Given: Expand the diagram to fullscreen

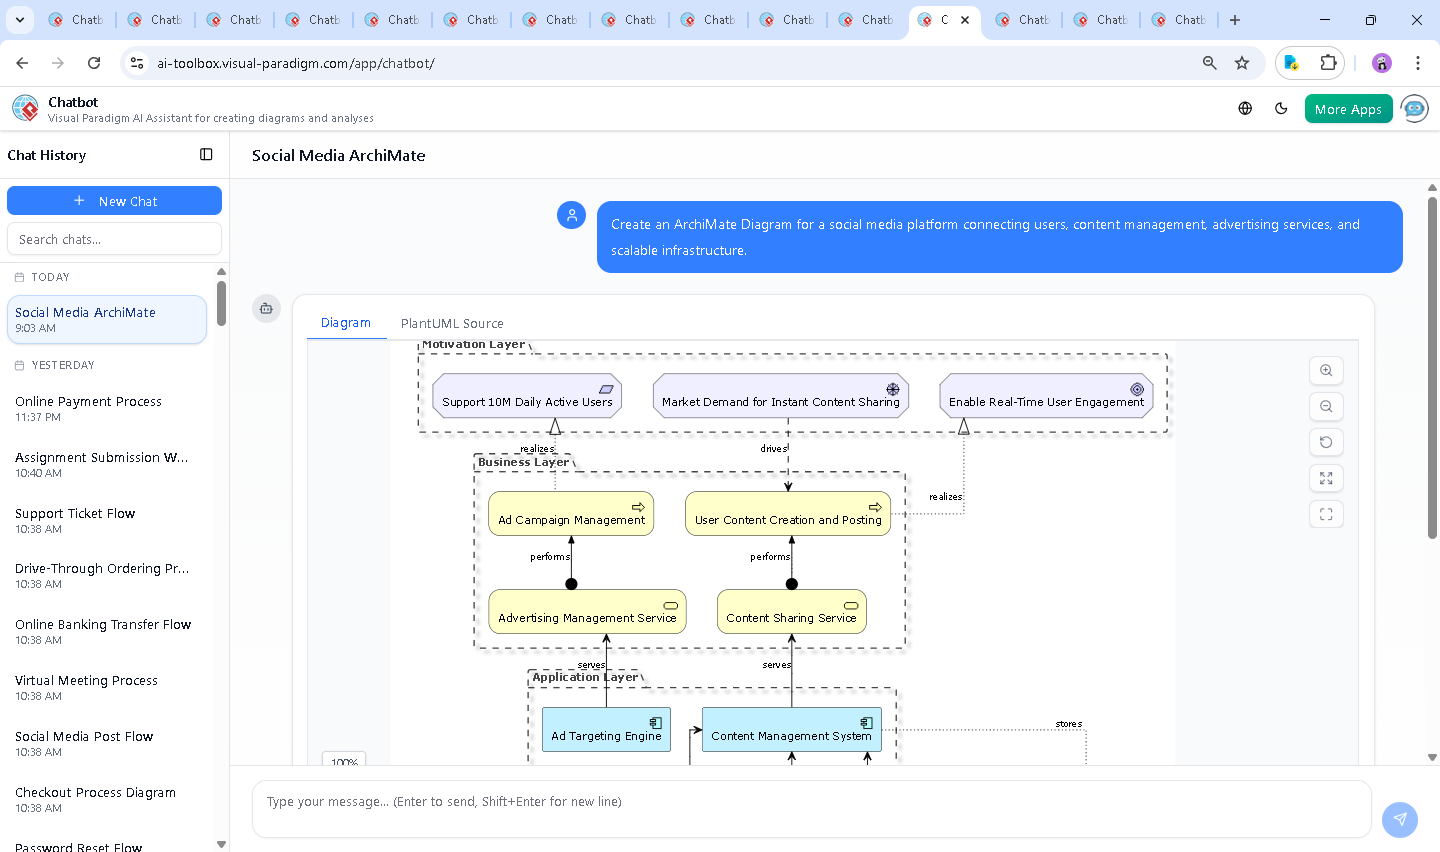Looking at the screenshot, I should pyautogui.click(x=1326, y=478).
